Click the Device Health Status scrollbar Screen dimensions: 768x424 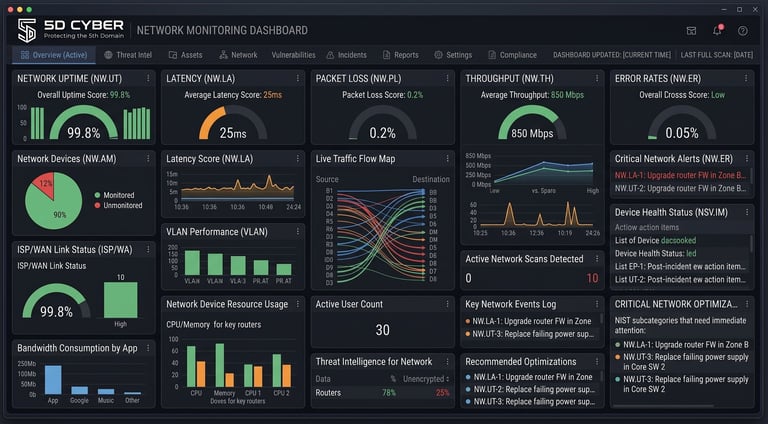click(751, 245)
